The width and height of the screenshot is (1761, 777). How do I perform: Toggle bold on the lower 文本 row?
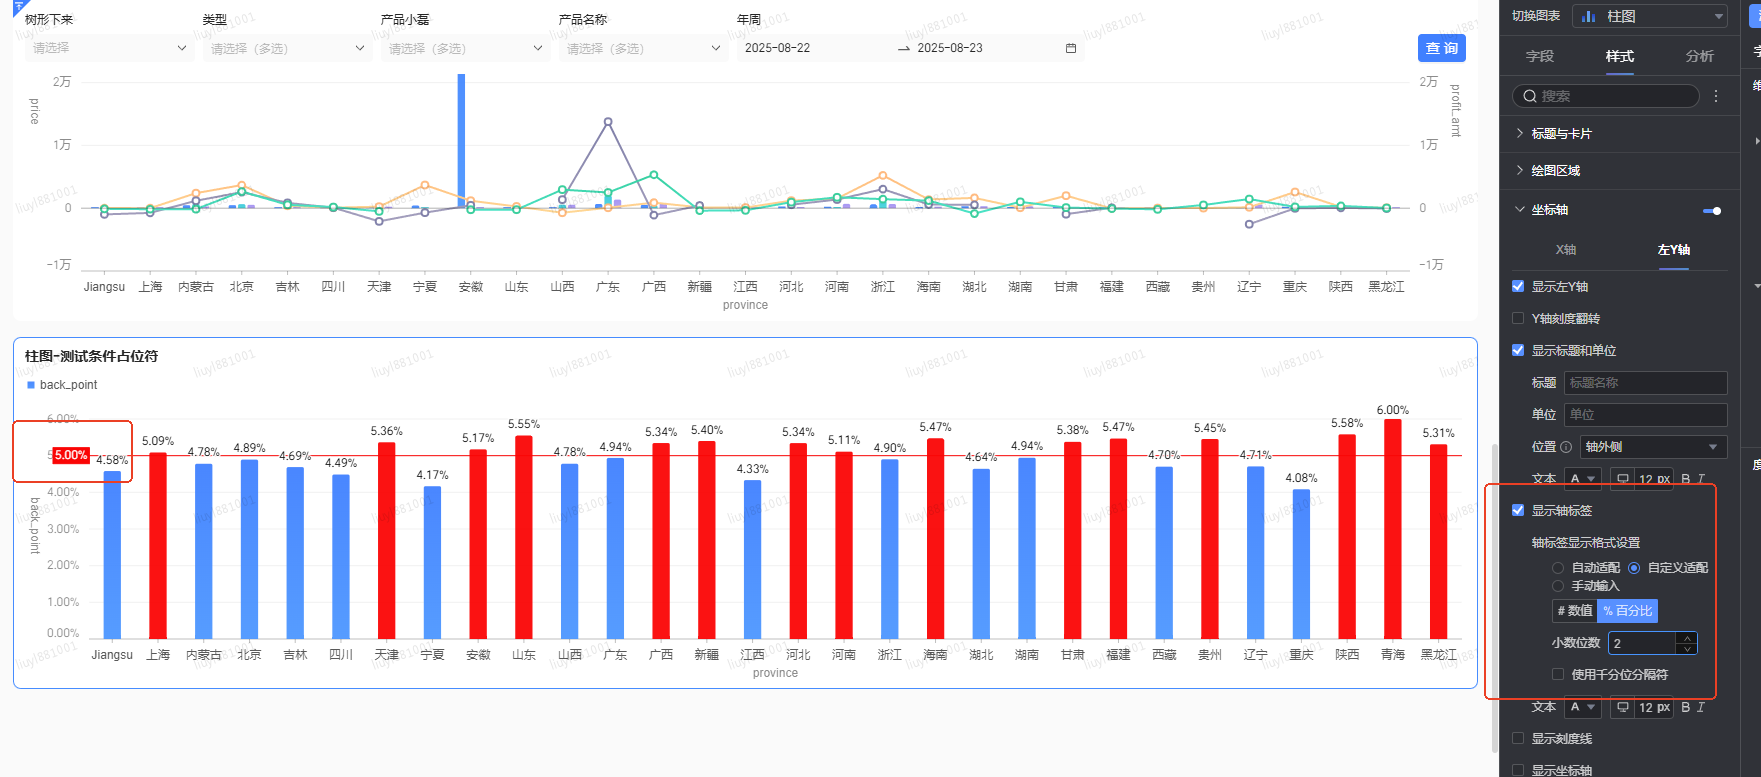pos(1685,707)
